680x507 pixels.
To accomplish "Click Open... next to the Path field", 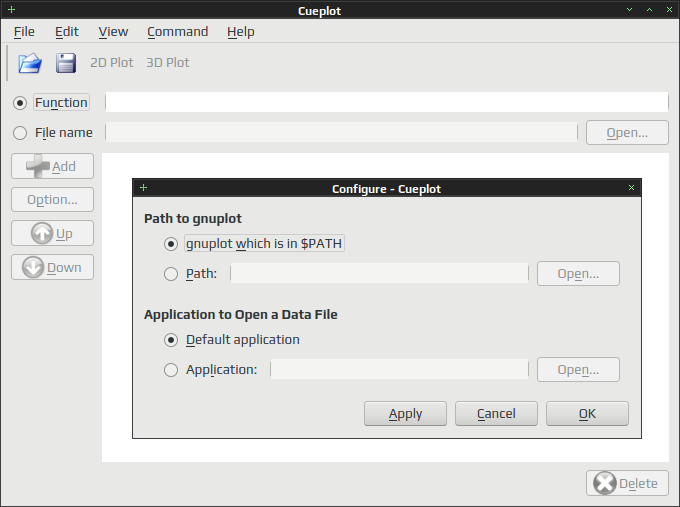I will point(579,274).
